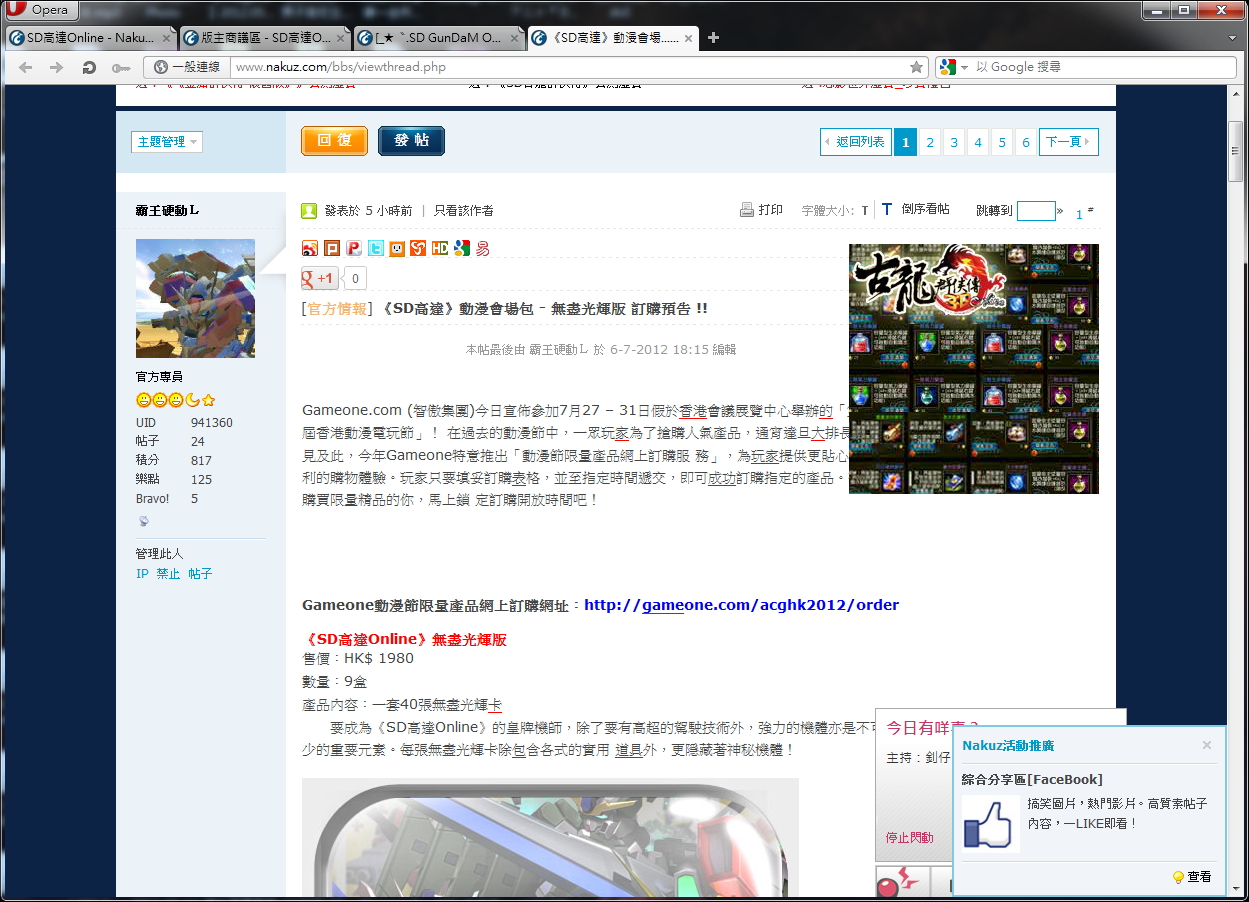Click the 下一頁 next page button

(x=1068, y=142)
